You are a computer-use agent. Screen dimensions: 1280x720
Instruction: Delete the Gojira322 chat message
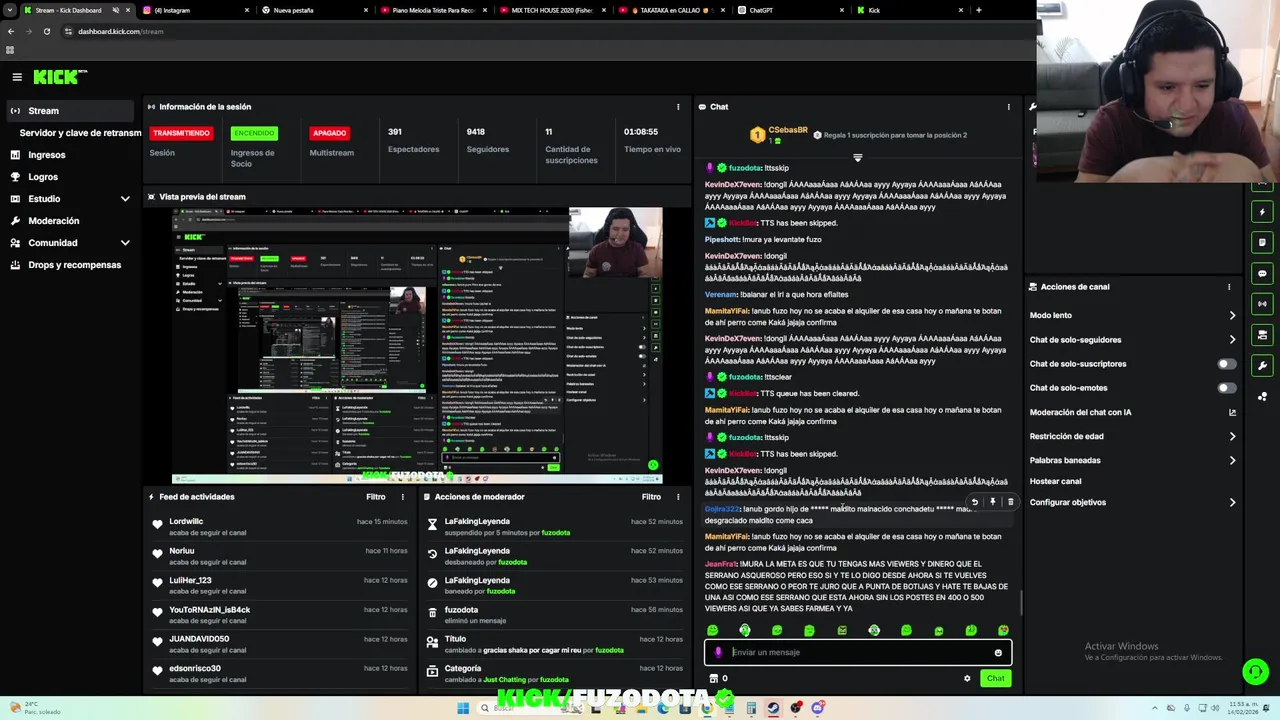(x=1010, y=502)
